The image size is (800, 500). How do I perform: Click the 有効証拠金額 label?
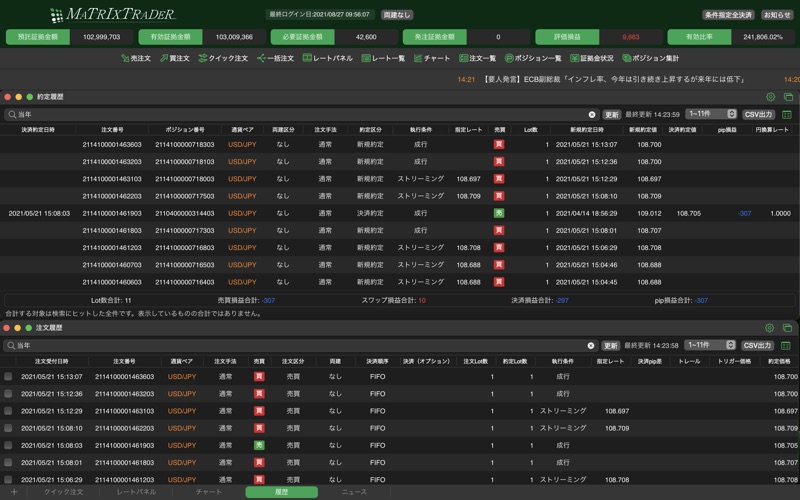(x=170, y=37)
